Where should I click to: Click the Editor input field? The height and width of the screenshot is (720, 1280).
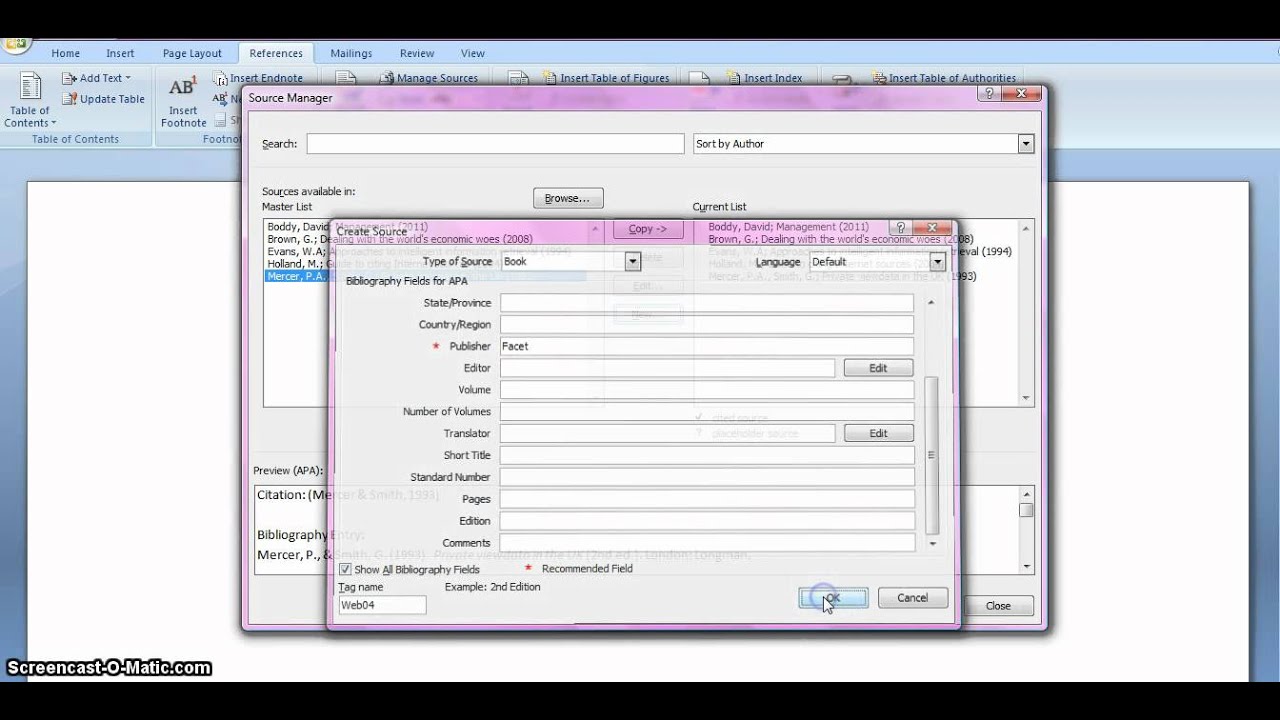[x=667, y=368]
